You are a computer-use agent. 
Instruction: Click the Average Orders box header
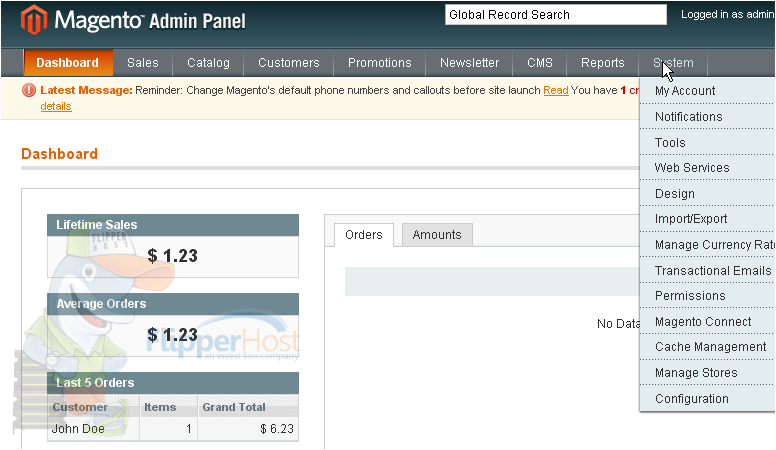(x=173, y=304)
